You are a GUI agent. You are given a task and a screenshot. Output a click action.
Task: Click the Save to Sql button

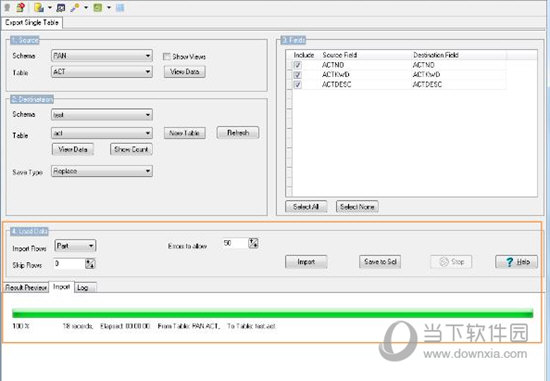(380, 262)
